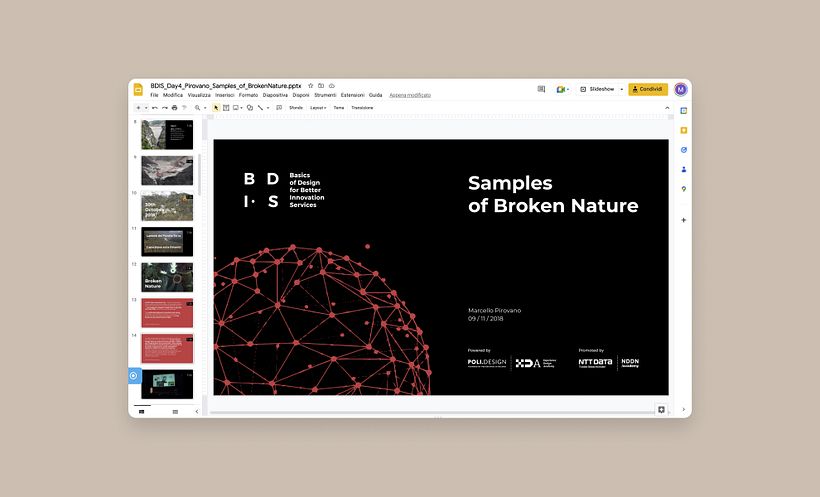820x497 pixels.
Task: Collapse the filmstrip panel with the chevron
Action: 197,412
